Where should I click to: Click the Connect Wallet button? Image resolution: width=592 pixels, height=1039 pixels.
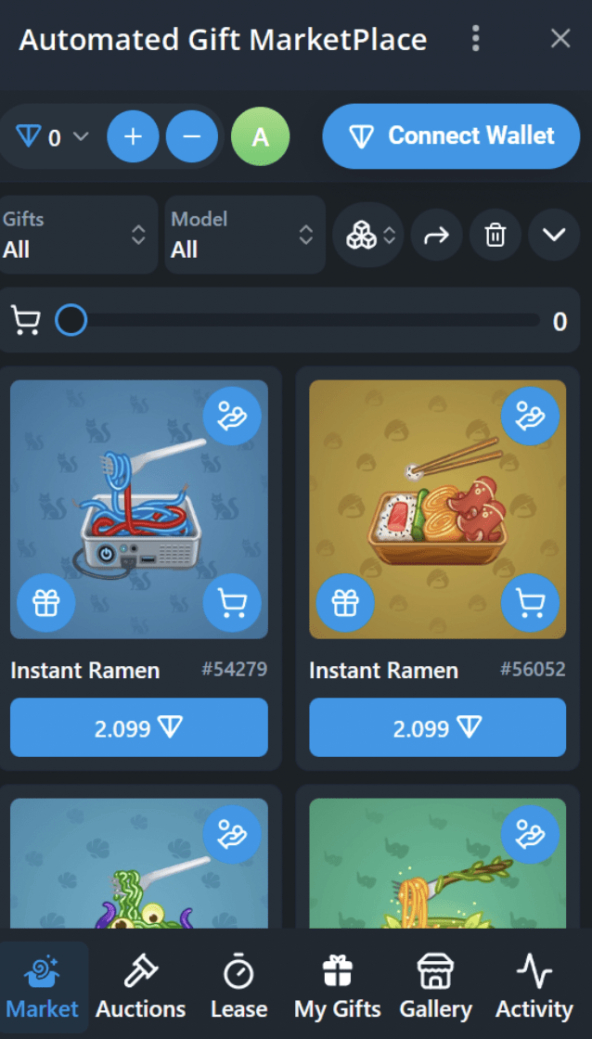(x=451, y=137)
